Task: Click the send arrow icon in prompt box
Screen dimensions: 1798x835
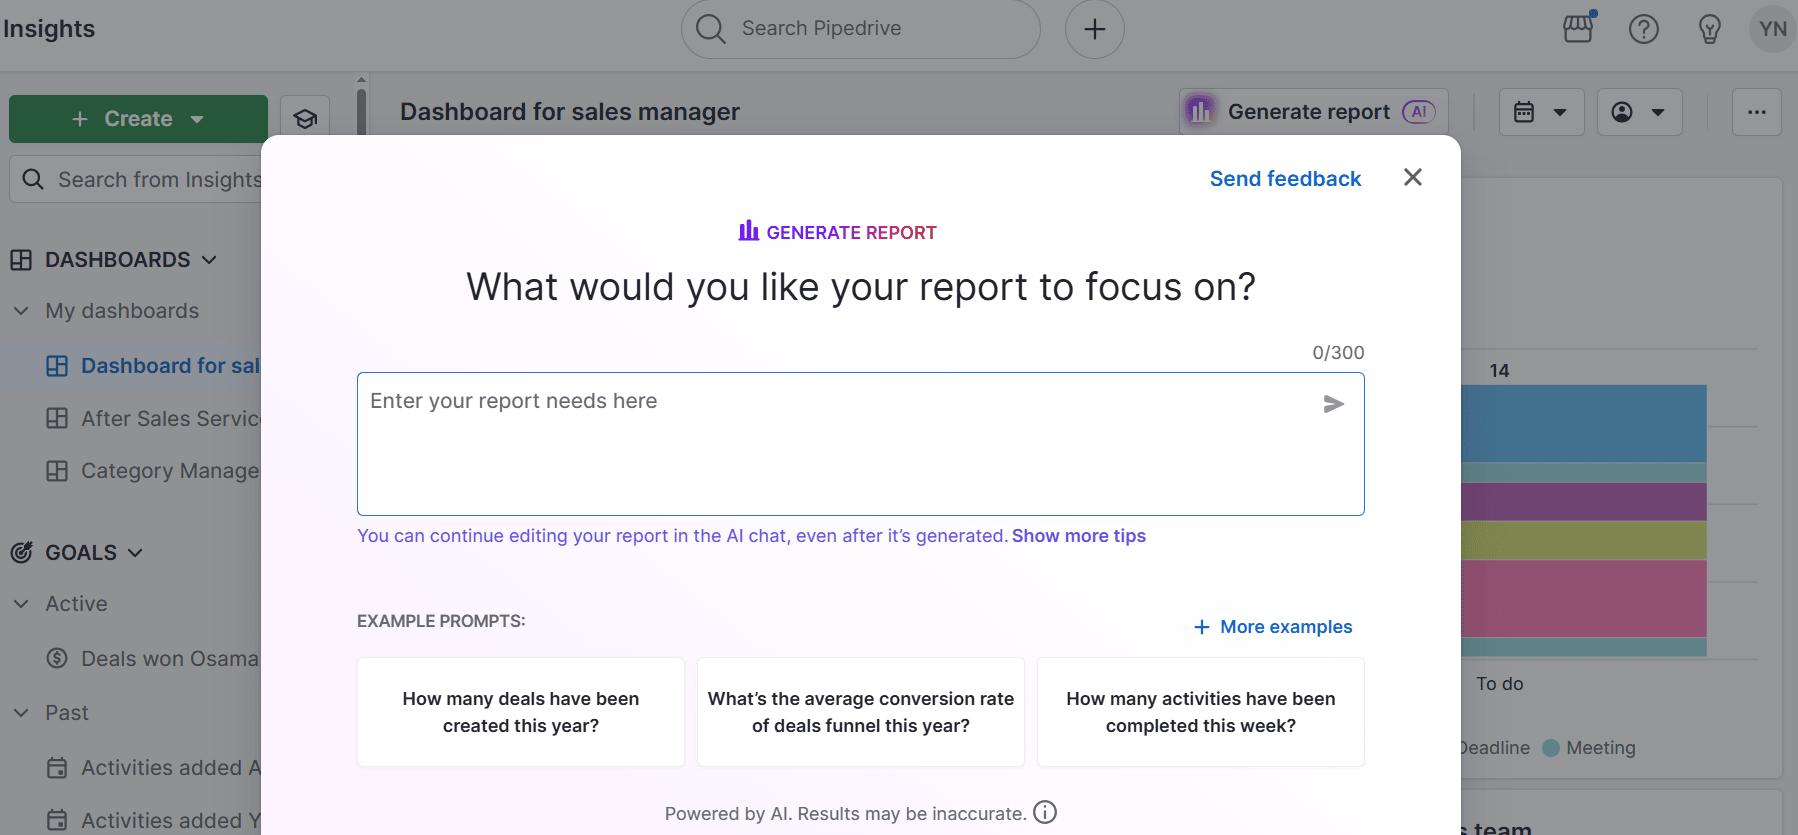Action: coord(1334,404)
